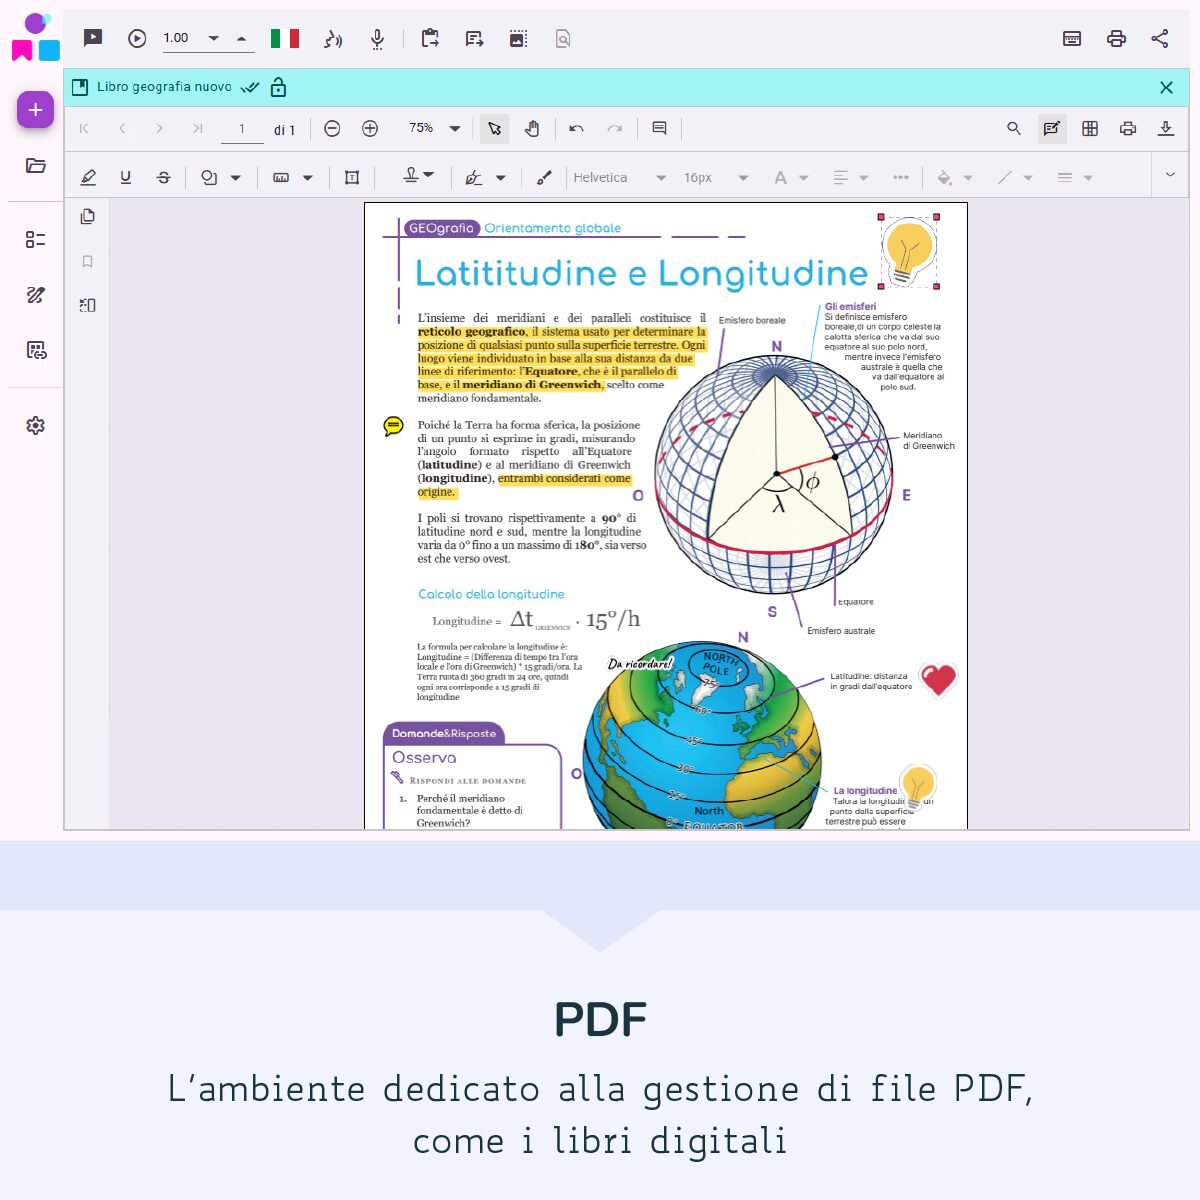Click the play button in top toolbar
1200x1200 pixels.
pyautogui.click(x=138, y=39)
